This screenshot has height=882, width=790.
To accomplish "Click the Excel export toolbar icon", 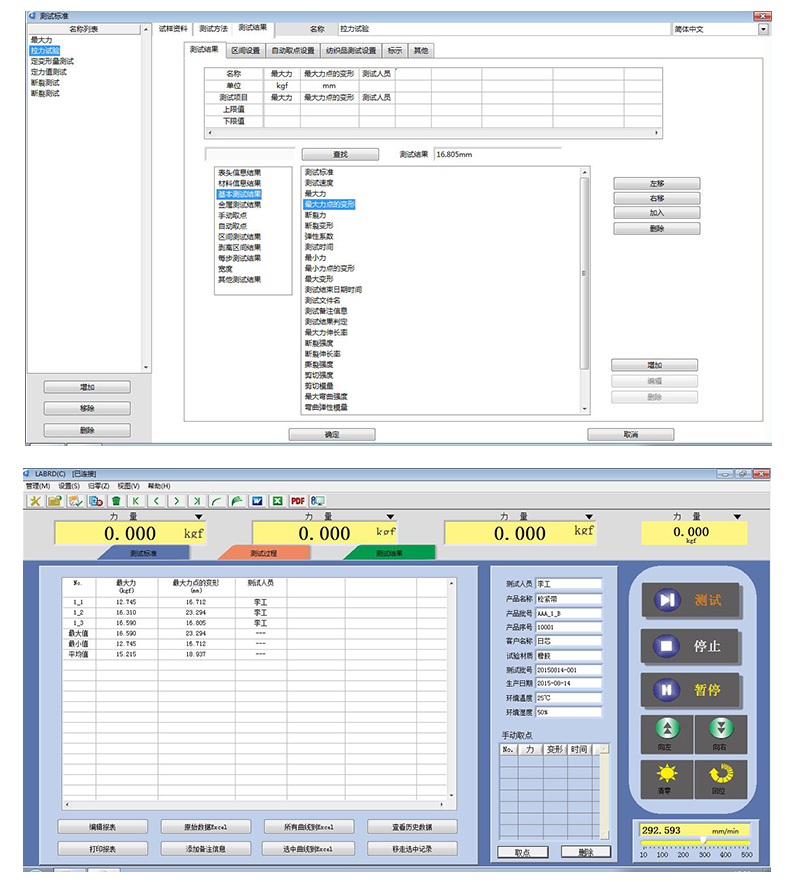I will click(x=277, y=500).
